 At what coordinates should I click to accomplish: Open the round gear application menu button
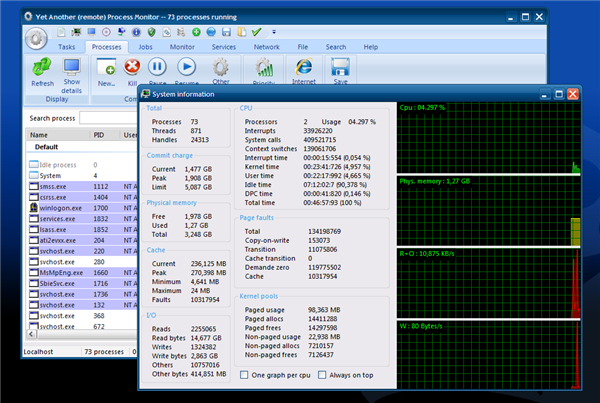tap(36, 39)
